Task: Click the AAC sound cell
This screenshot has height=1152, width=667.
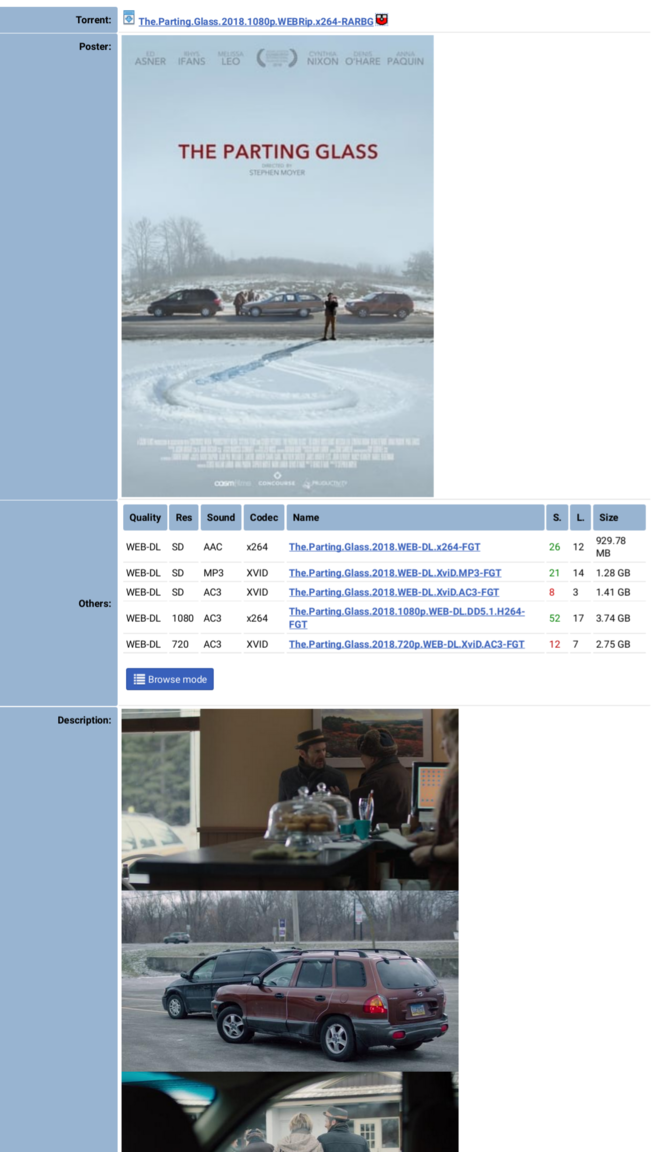Action: pos(213,547)
